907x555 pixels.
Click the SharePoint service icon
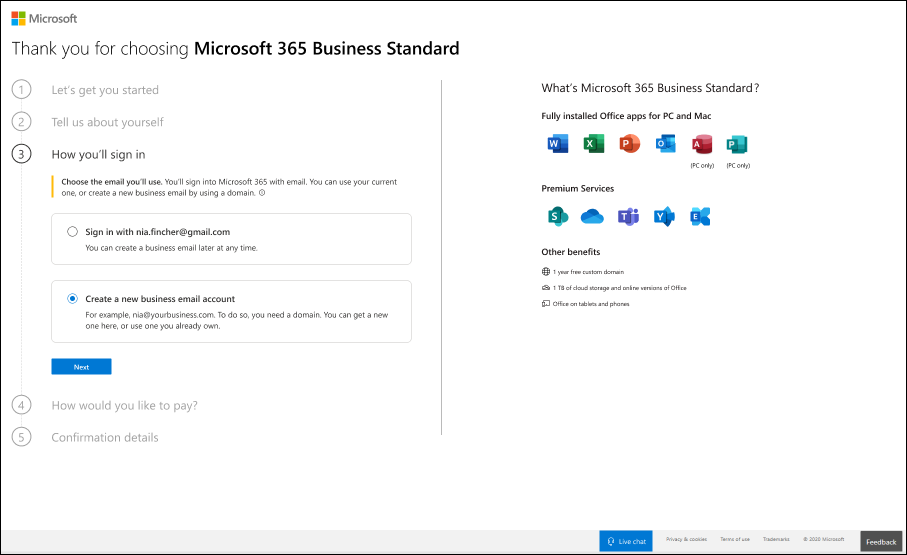[x=557, y=216]
